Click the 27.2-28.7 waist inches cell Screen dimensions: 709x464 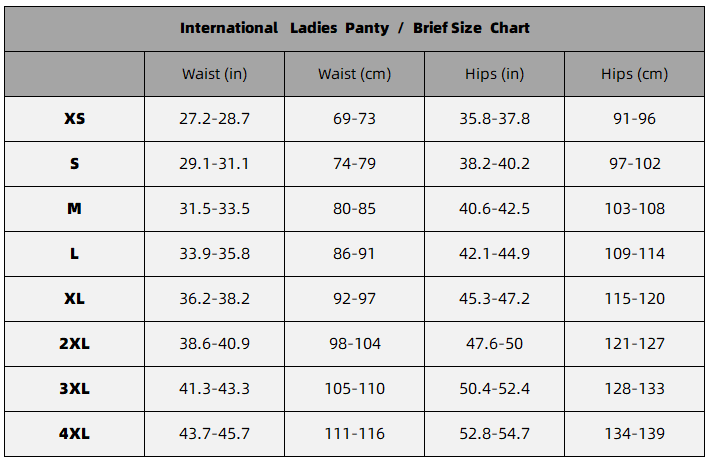click(x=214, y=118)
